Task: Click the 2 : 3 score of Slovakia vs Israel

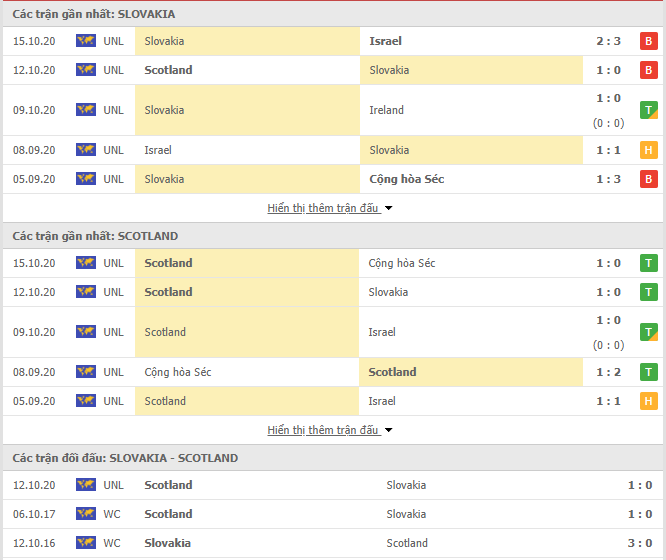Action: (x=608, y=41)
